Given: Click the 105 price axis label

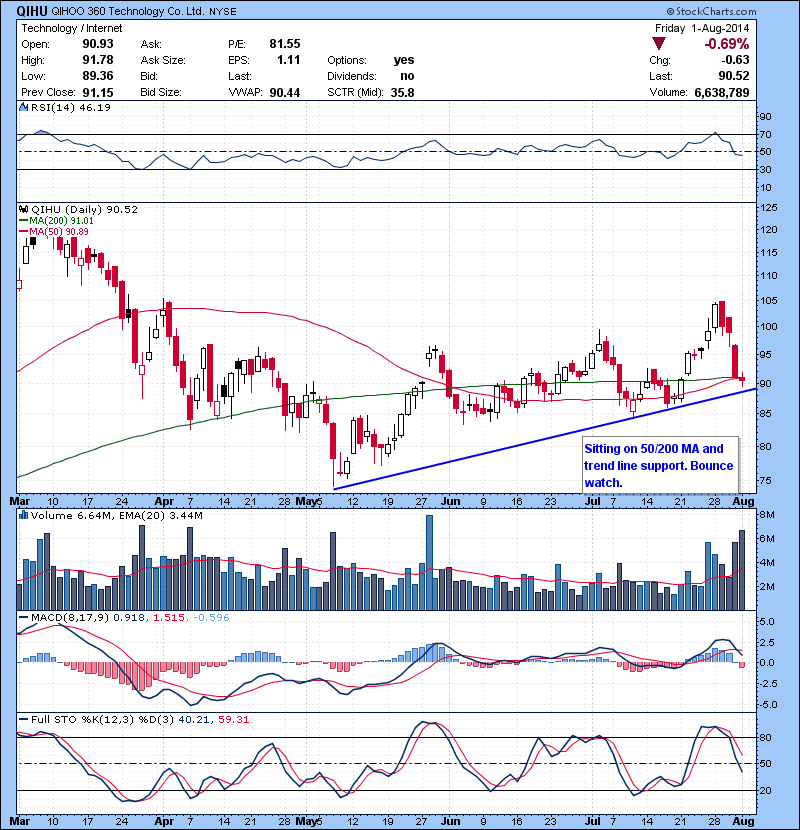Looking at the screenshot, I should coord(769,301).
